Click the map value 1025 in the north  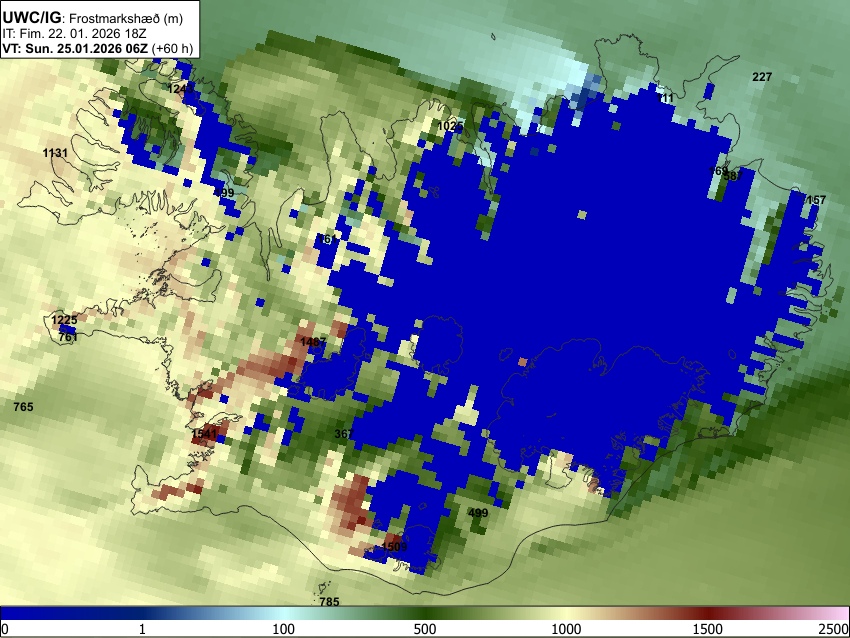[450, 126]
